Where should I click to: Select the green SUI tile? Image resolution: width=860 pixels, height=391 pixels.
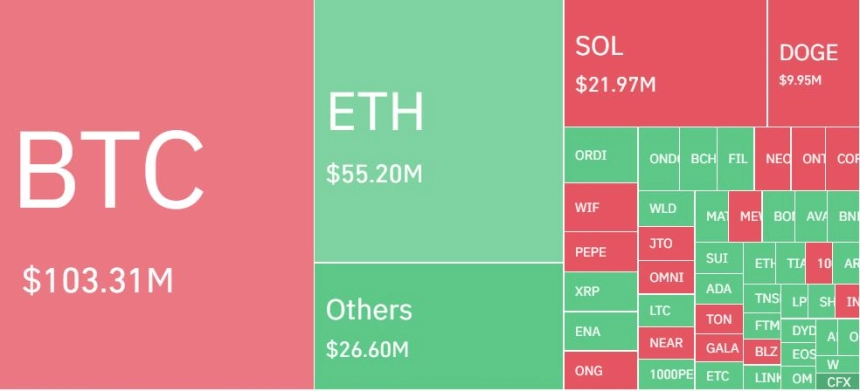pyautogui.click(x=719, y=258)
